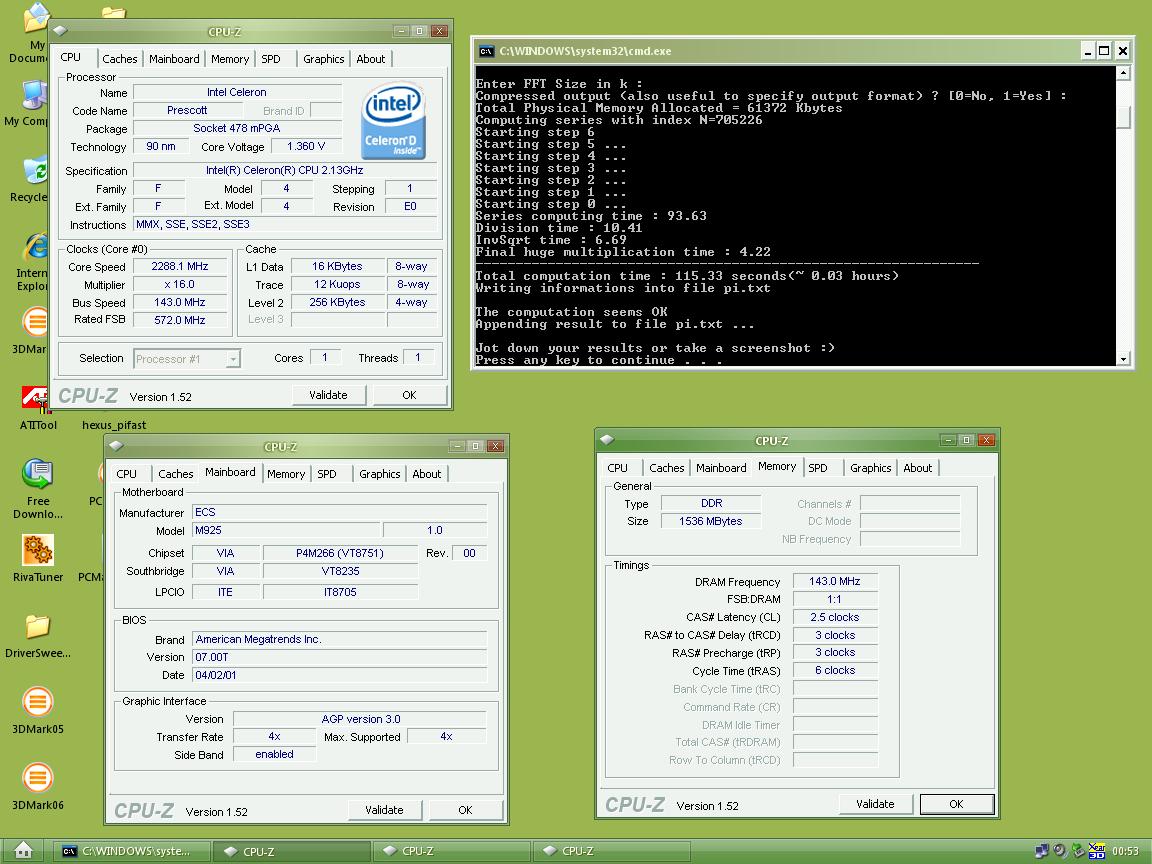This screenshot has width=1152, height=864.
Task: Click the third CPU-Z taskbar button
Action: coord(611,851)
